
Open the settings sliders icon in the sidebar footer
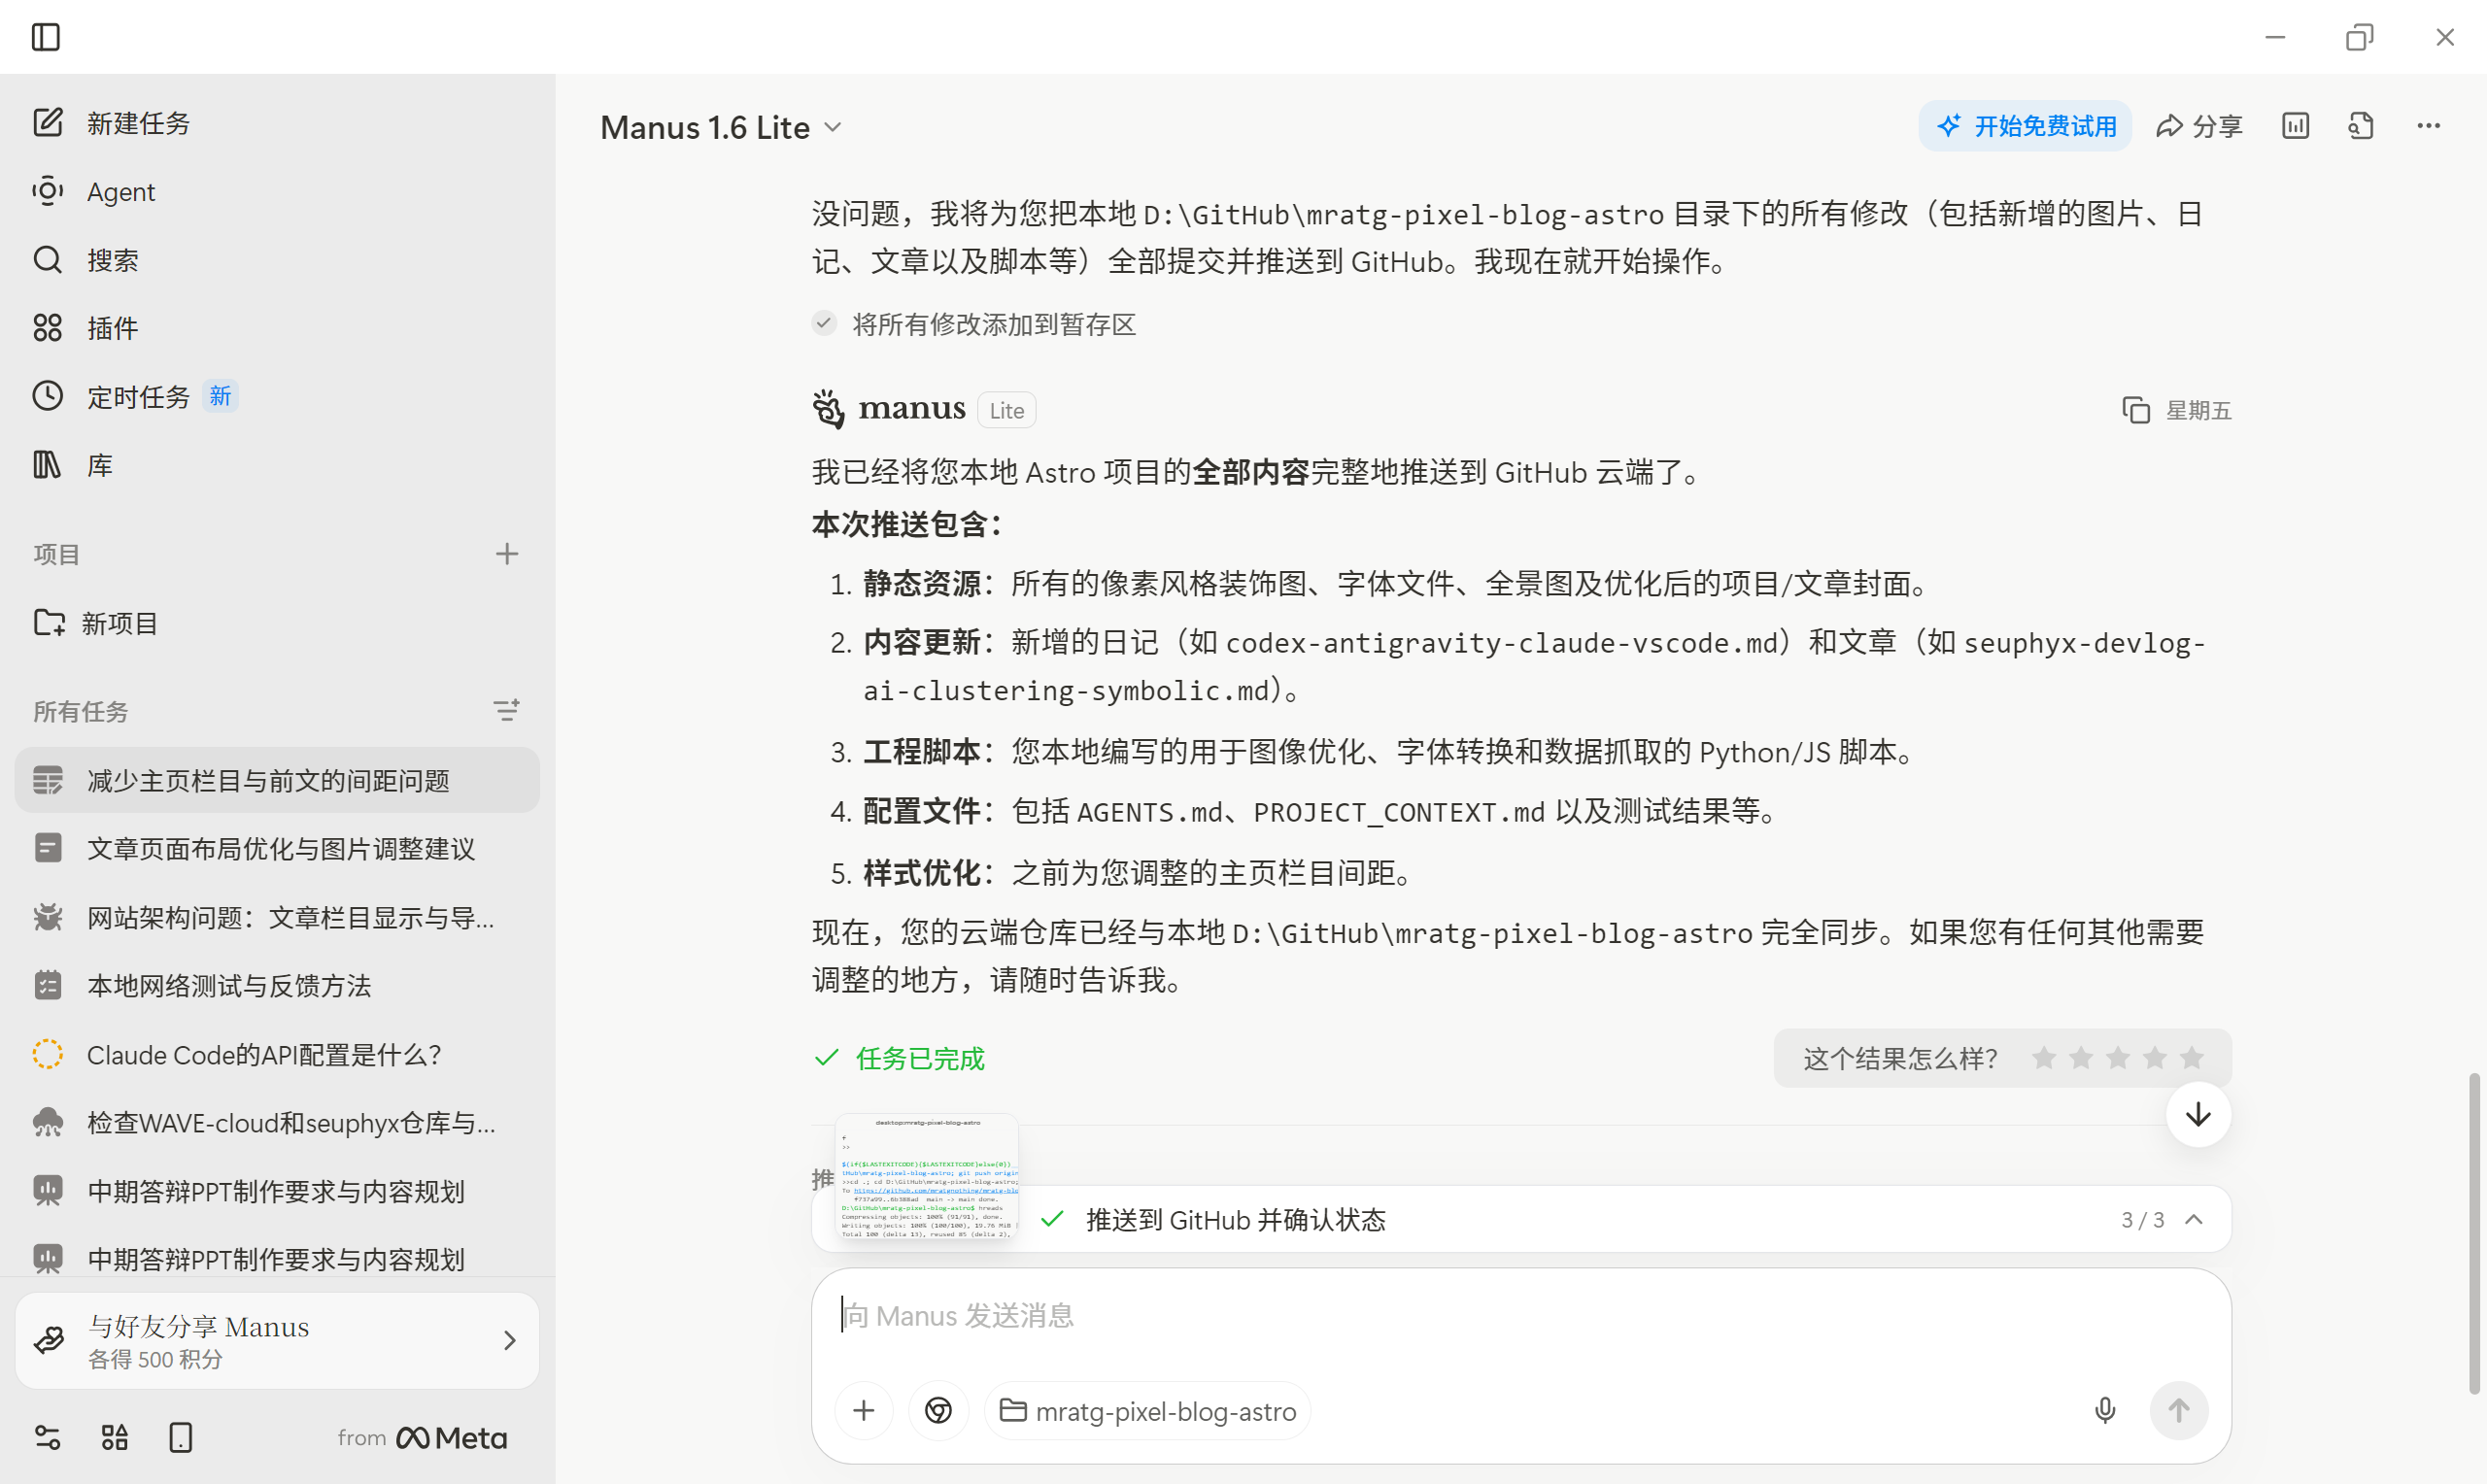click(47, 1438)
